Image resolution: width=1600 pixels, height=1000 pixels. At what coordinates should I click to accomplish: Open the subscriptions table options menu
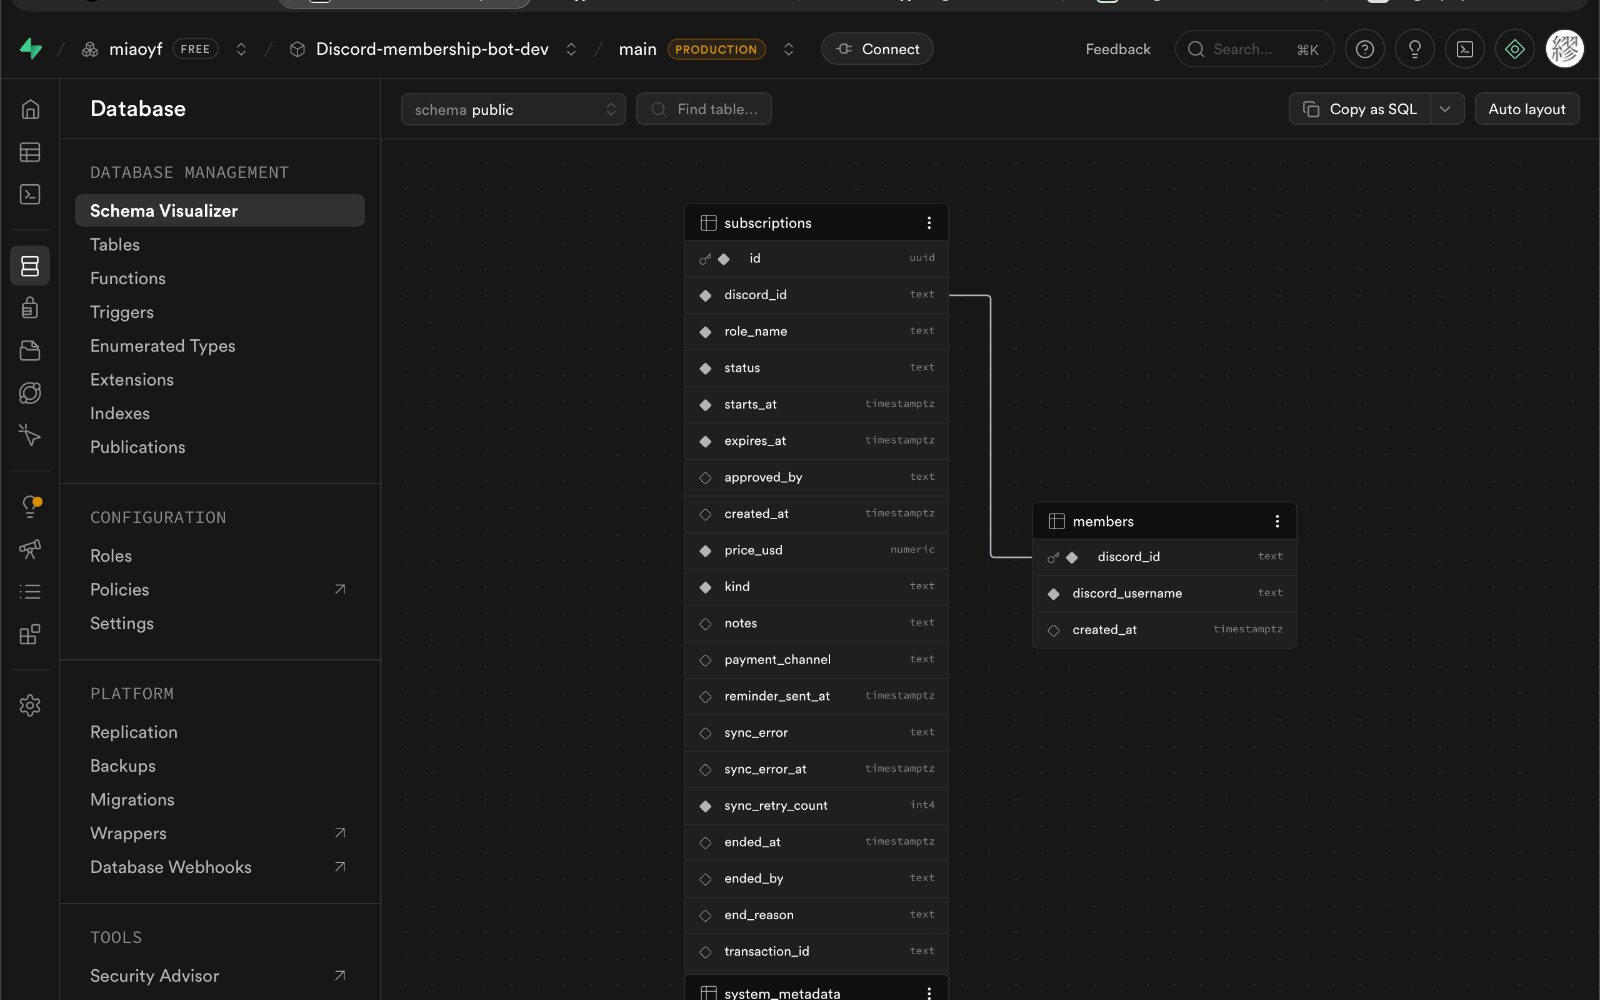[929, 223]
